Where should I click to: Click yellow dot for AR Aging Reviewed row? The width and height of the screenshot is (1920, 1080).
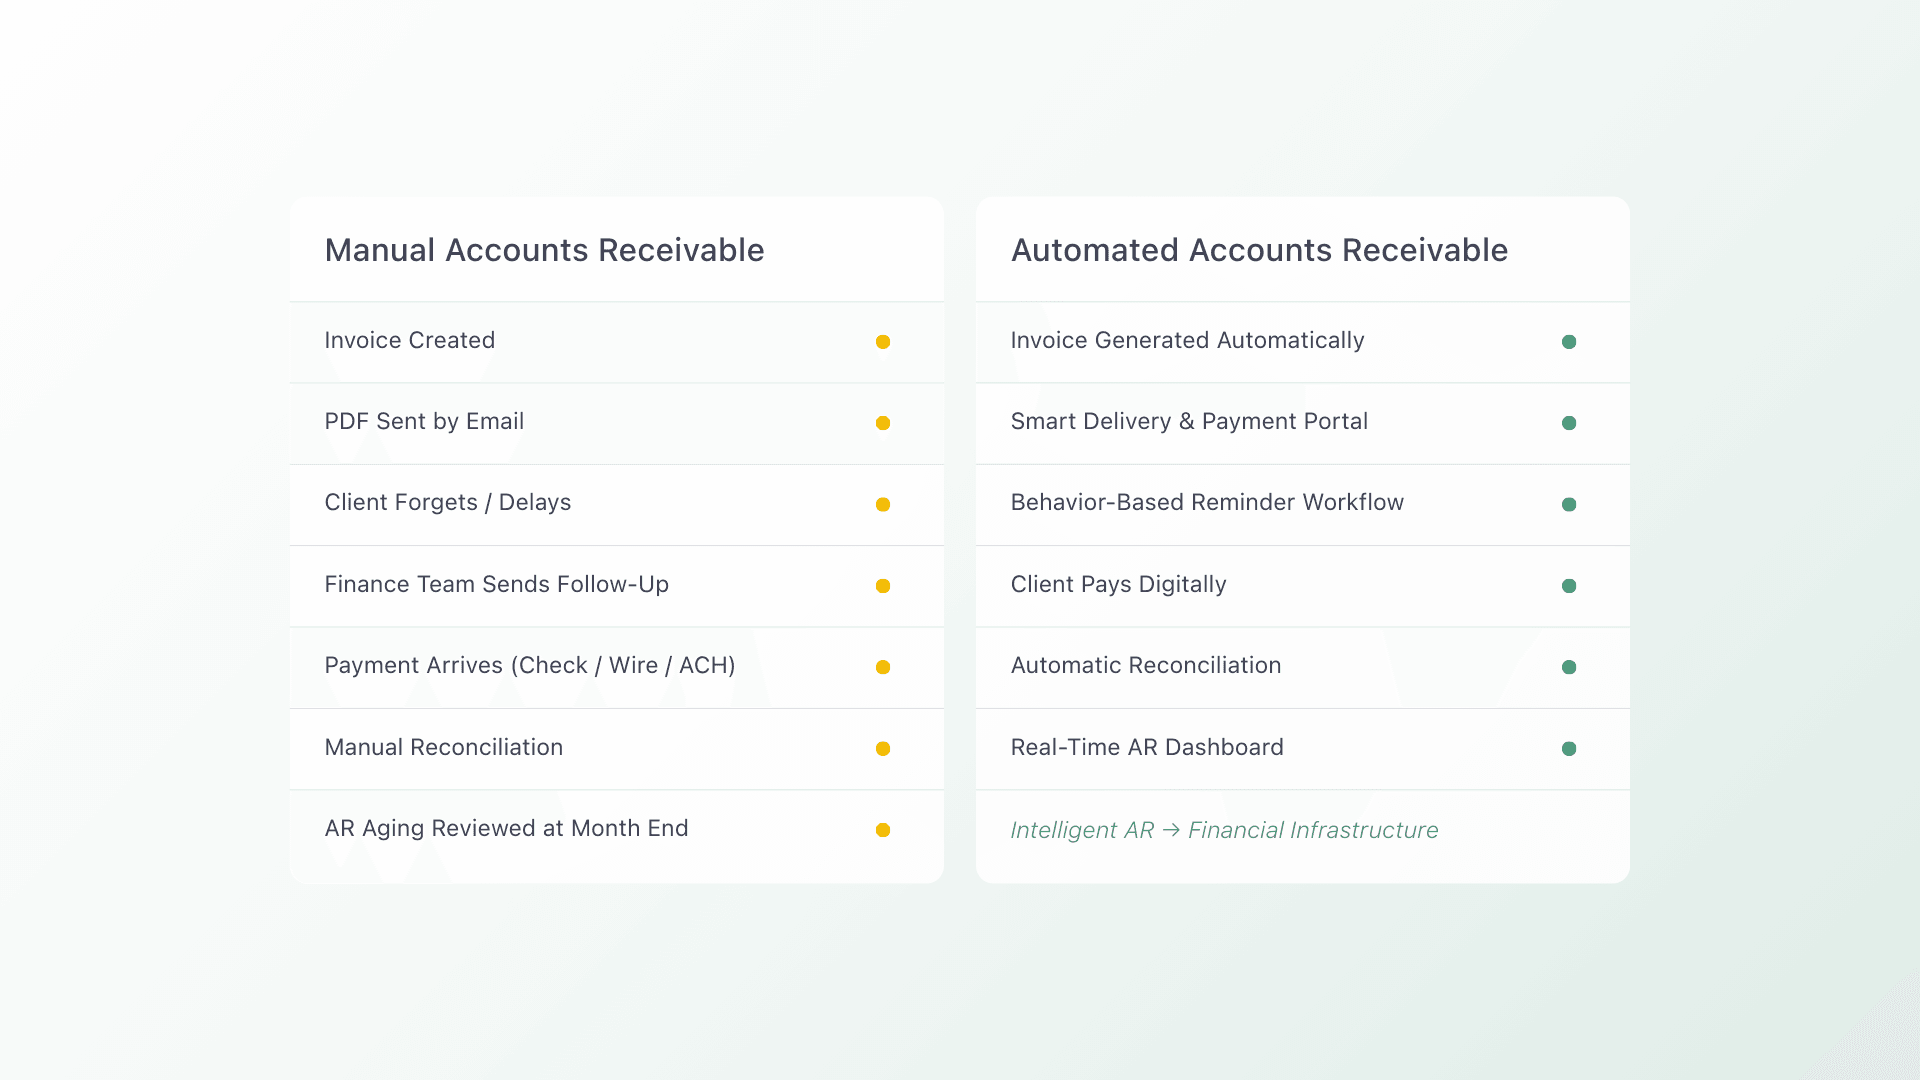pos(883,830)
